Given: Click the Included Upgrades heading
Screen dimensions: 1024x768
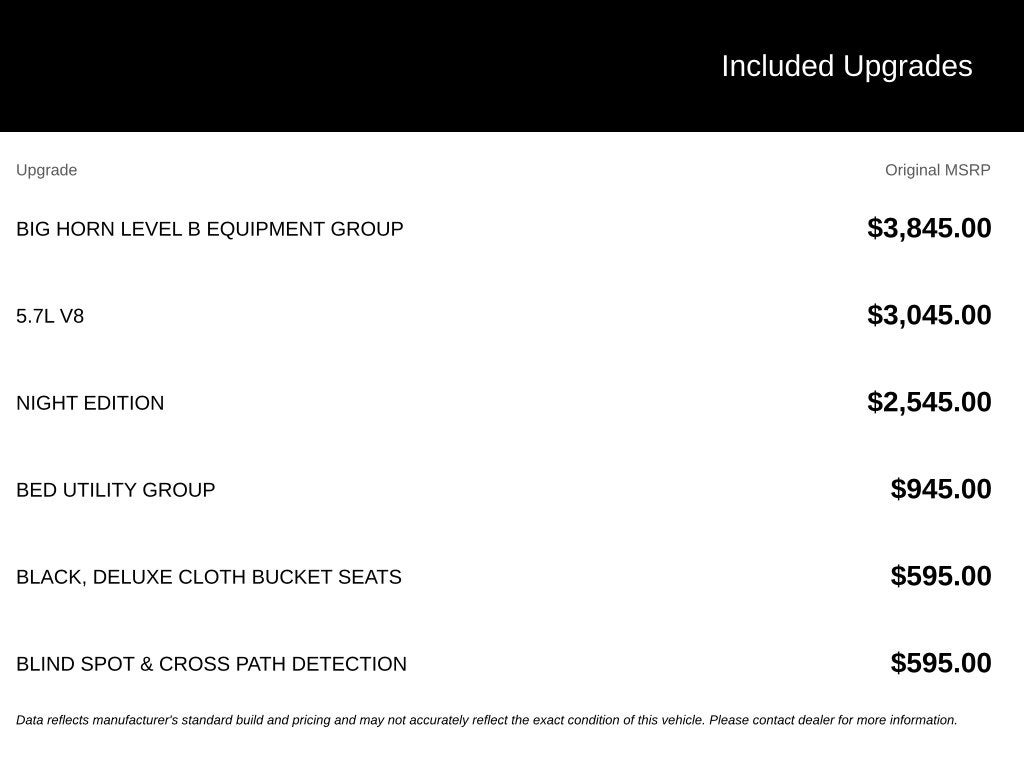Looking at the screenshot, I should pos(846,66).
